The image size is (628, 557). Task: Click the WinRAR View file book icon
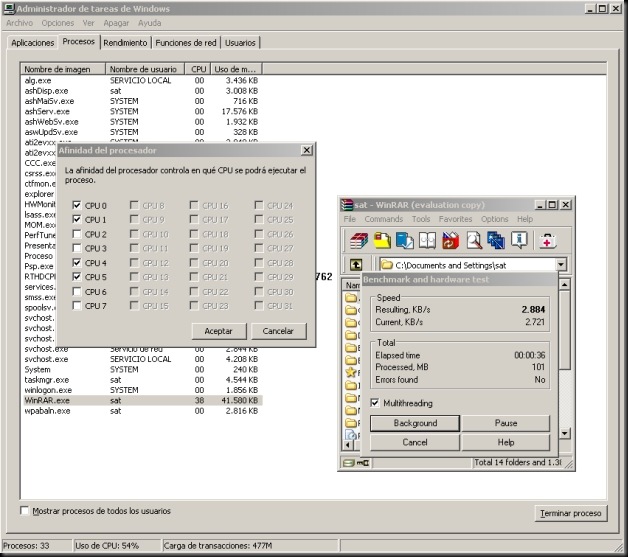pos(427,241)
